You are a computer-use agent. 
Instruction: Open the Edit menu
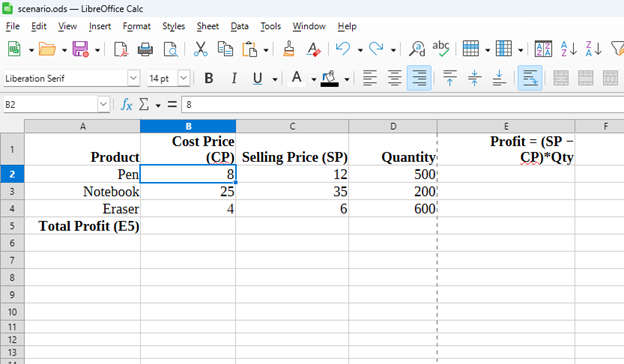[x=39, y=26]
